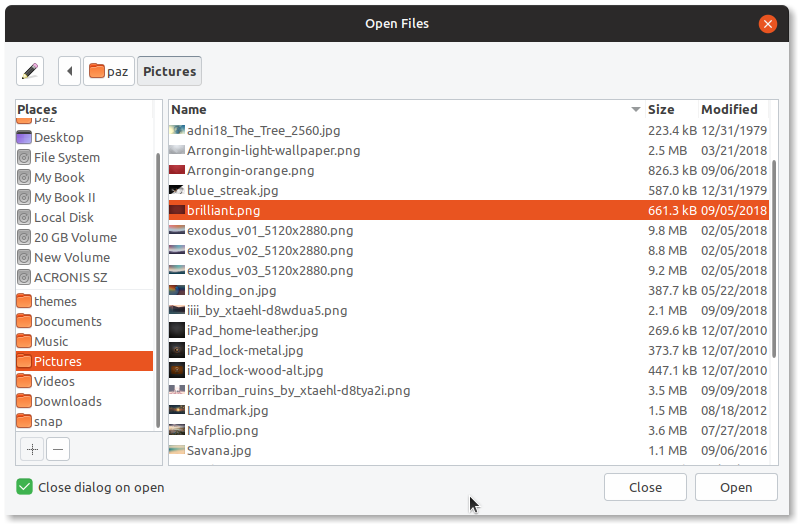798x524 pixels.
Task: Click the Desktop icon in Places
Action: (24, 137)
